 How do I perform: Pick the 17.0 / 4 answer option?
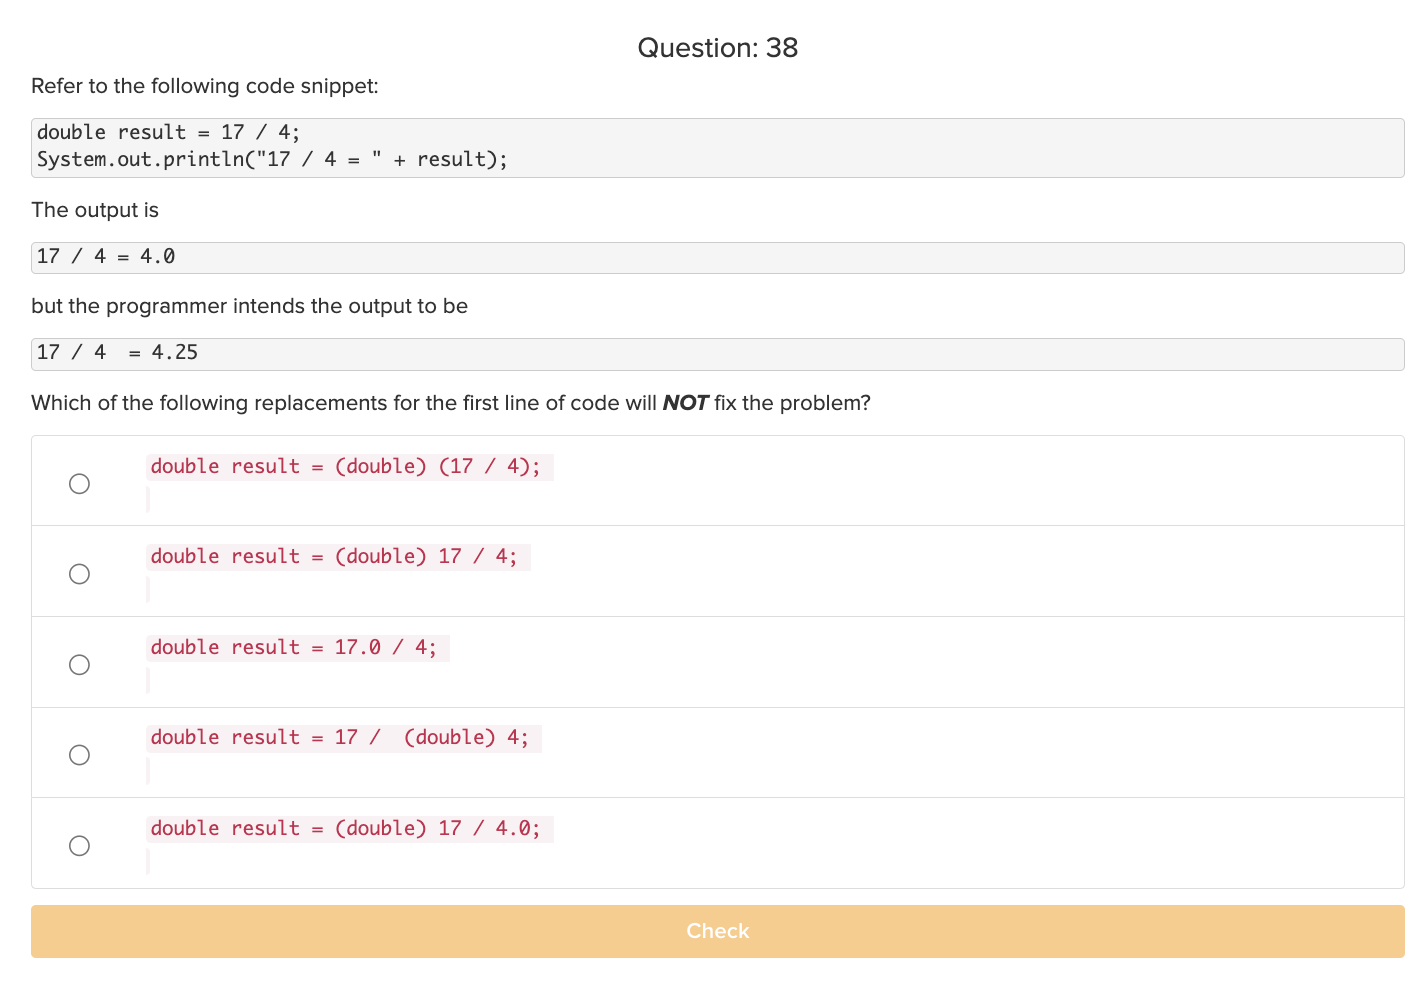tap(79, 664)
